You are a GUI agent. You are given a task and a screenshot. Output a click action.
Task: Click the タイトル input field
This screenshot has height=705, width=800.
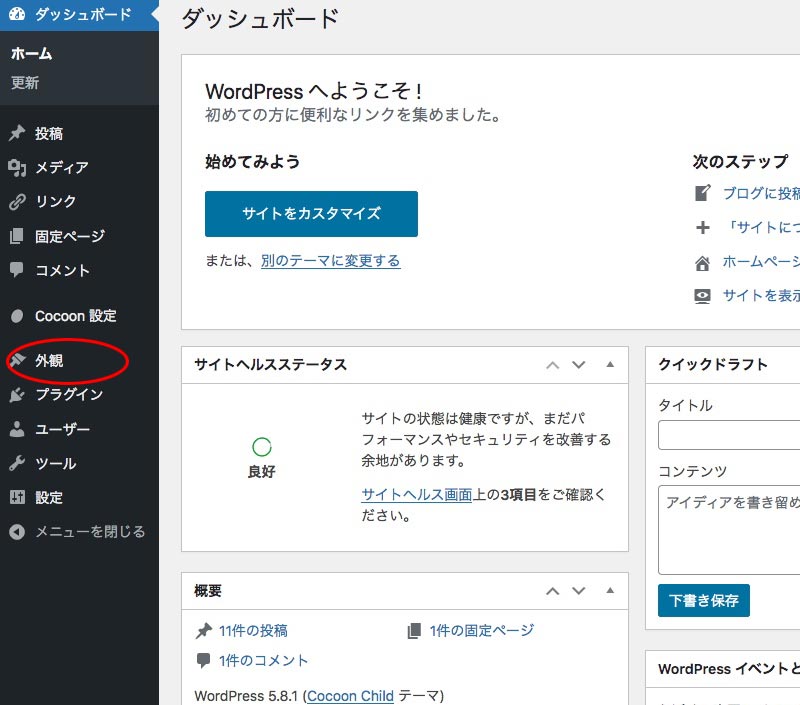729,435
